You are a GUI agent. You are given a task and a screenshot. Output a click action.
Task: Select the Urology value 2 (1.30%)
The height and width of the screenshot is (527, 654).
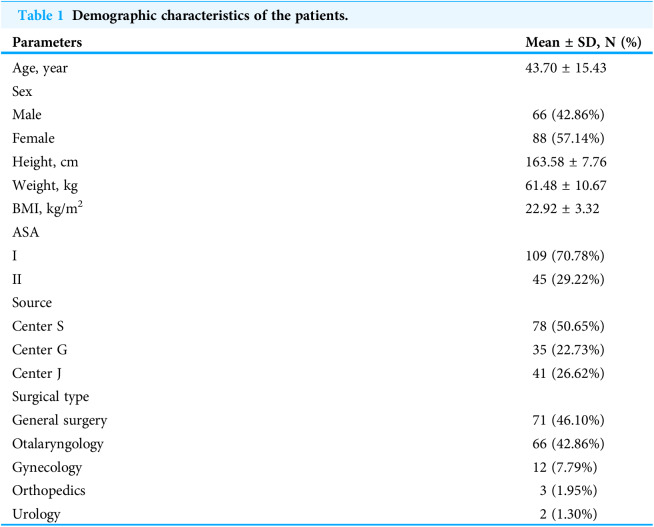pos(568,514)
